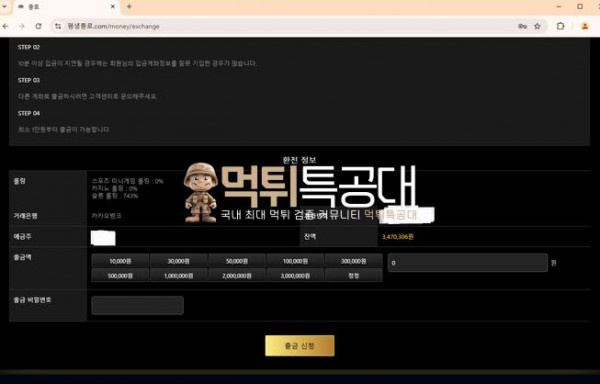Open the extensions puzzle icon
This screenshot has width=600, height=384.
pyautogui.click(x=561, y=26)
